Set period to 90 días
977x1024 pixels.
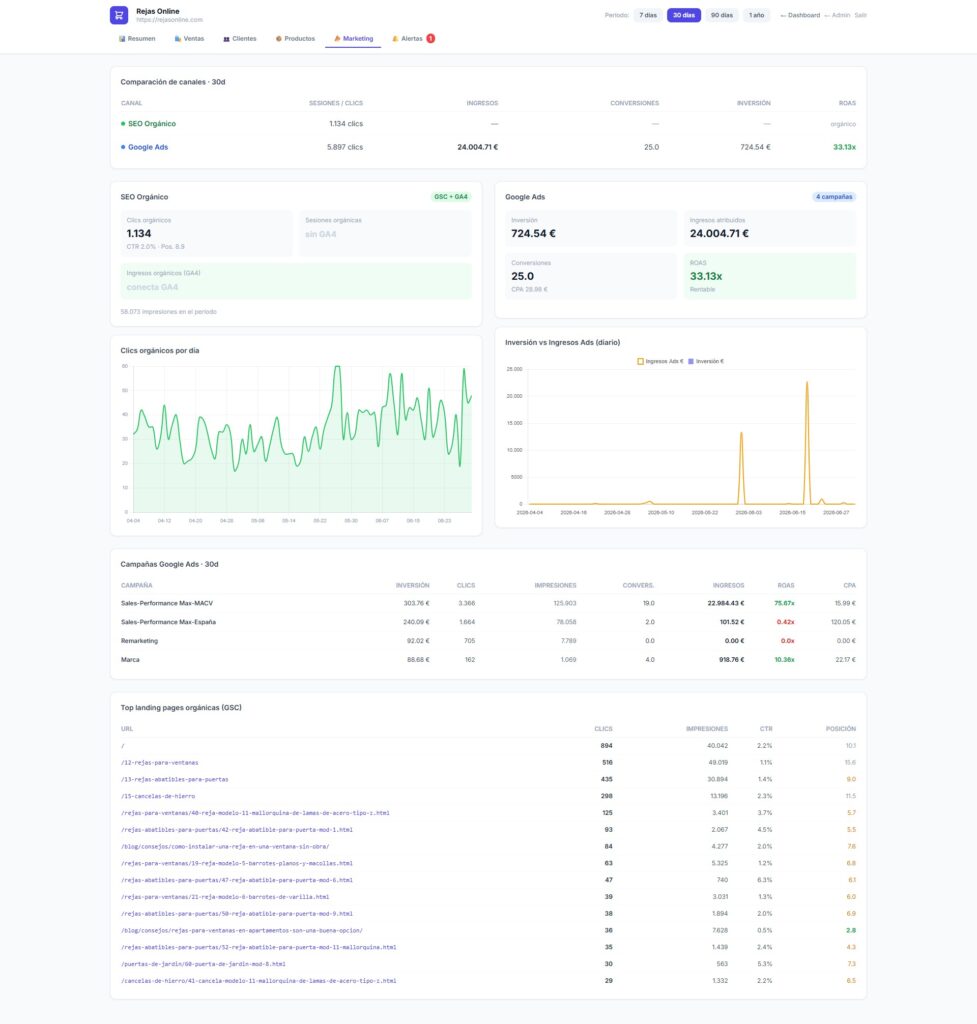click(722, 15)
